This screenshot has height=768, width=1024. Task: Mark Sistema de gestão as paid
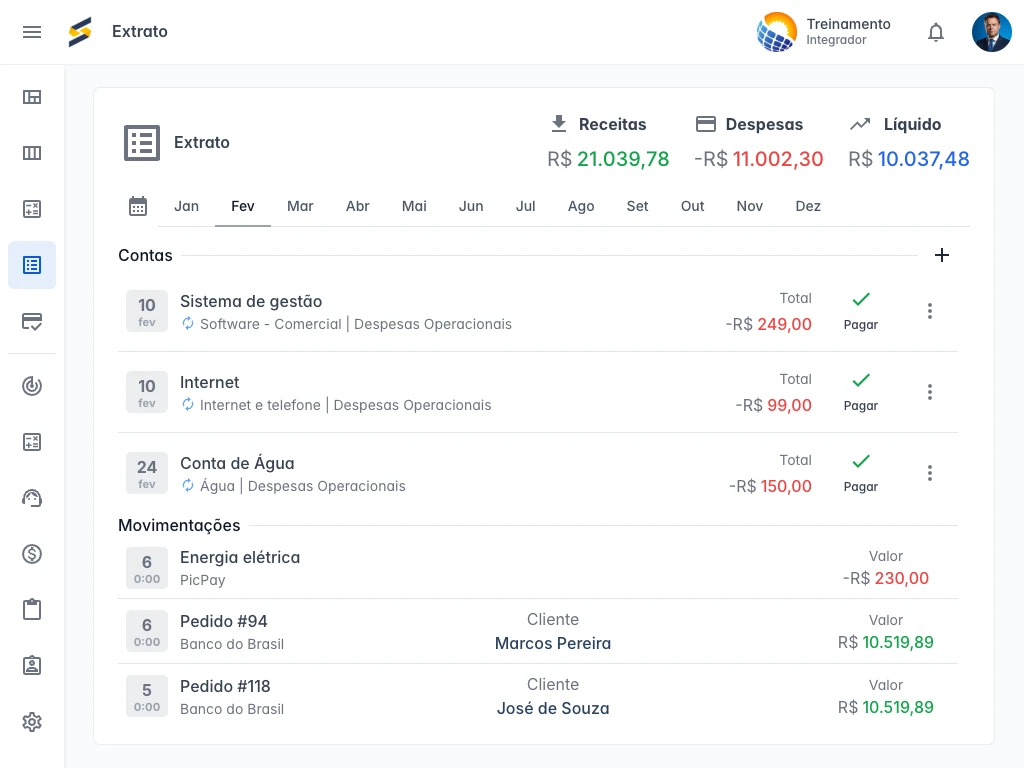click(860, 310)
